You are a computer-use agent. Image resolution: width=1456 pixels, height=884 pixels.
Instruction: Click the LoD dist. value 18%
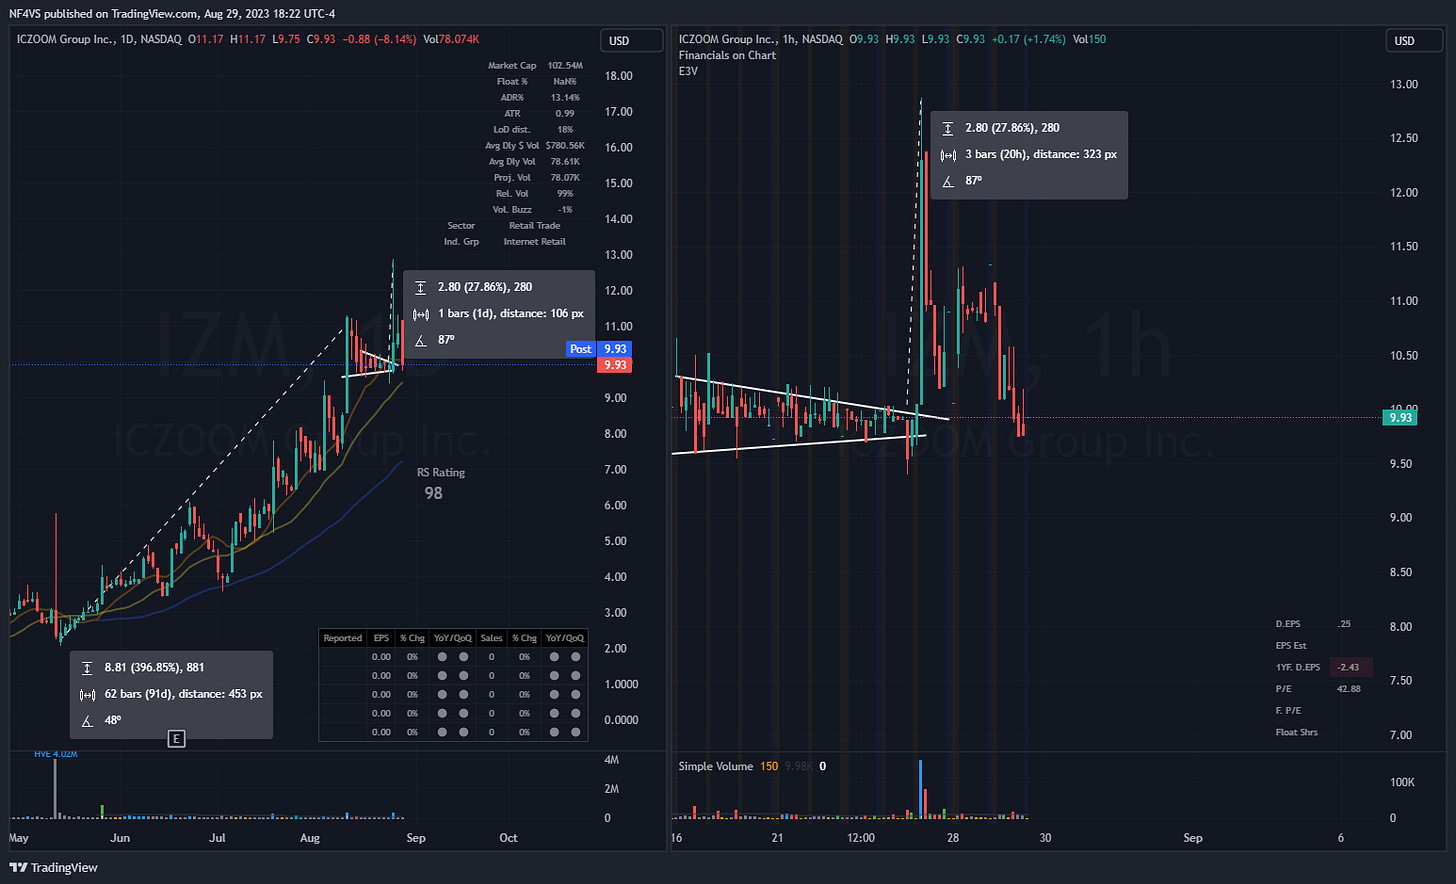point(565,129)
